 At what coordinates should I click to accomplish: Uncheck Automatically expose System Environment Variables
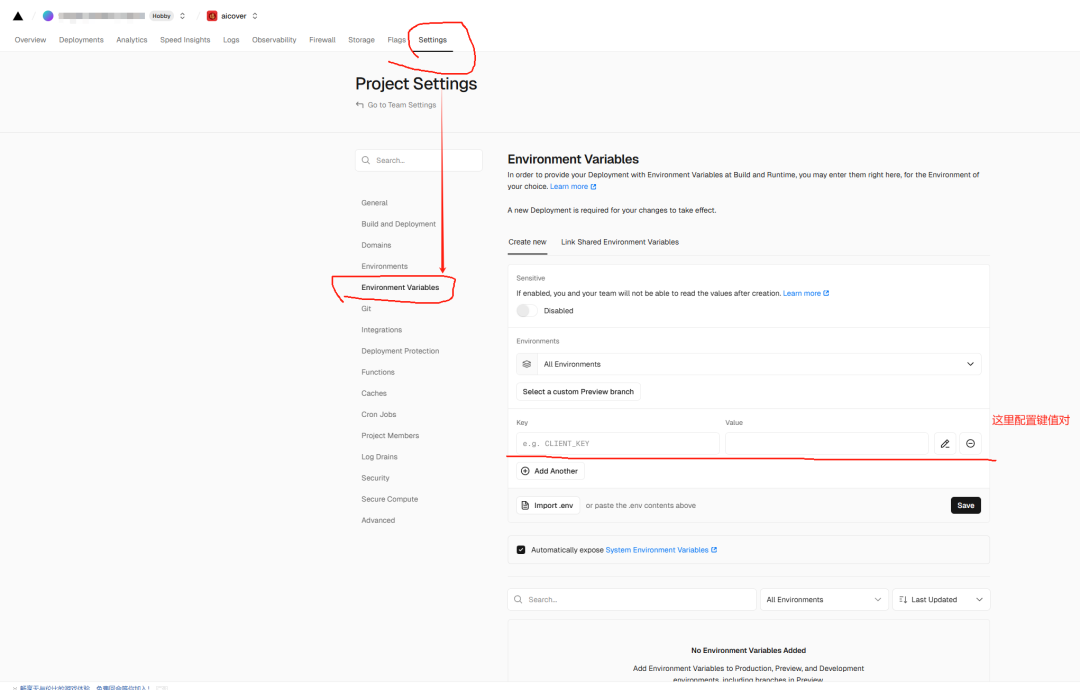point(521,550)
